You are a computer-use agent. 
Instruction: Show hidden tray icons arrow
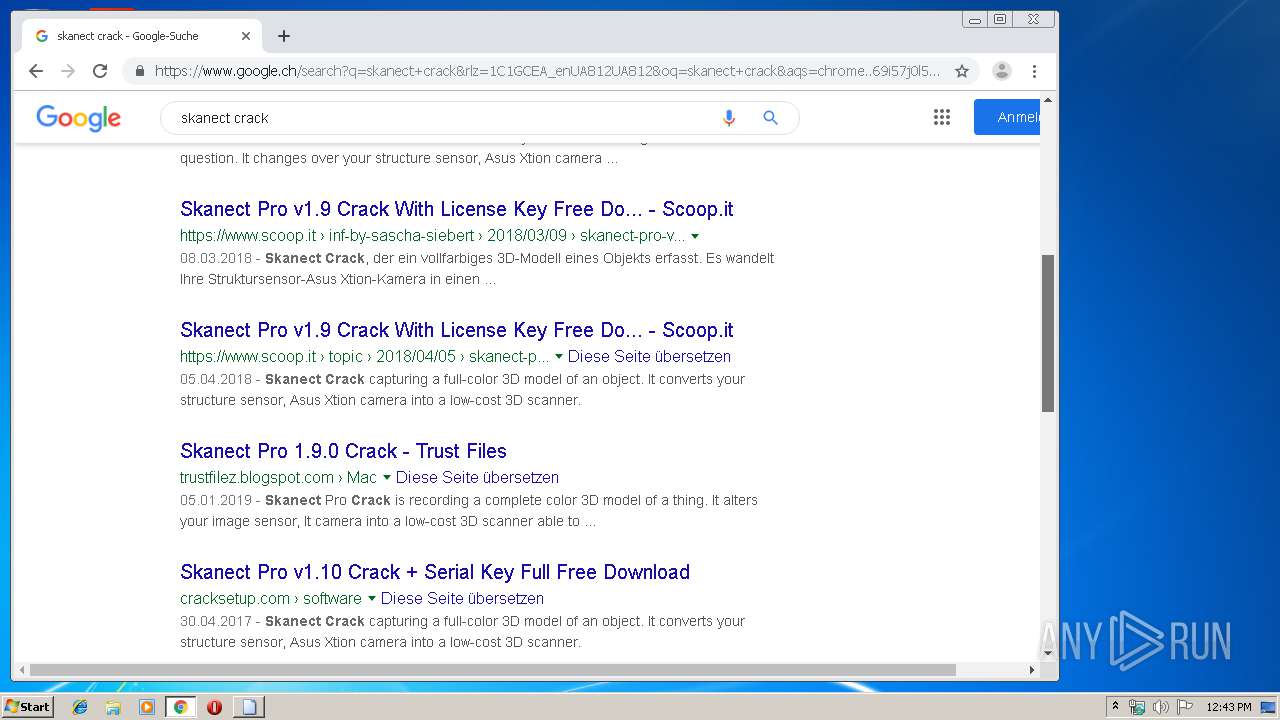1115,707
